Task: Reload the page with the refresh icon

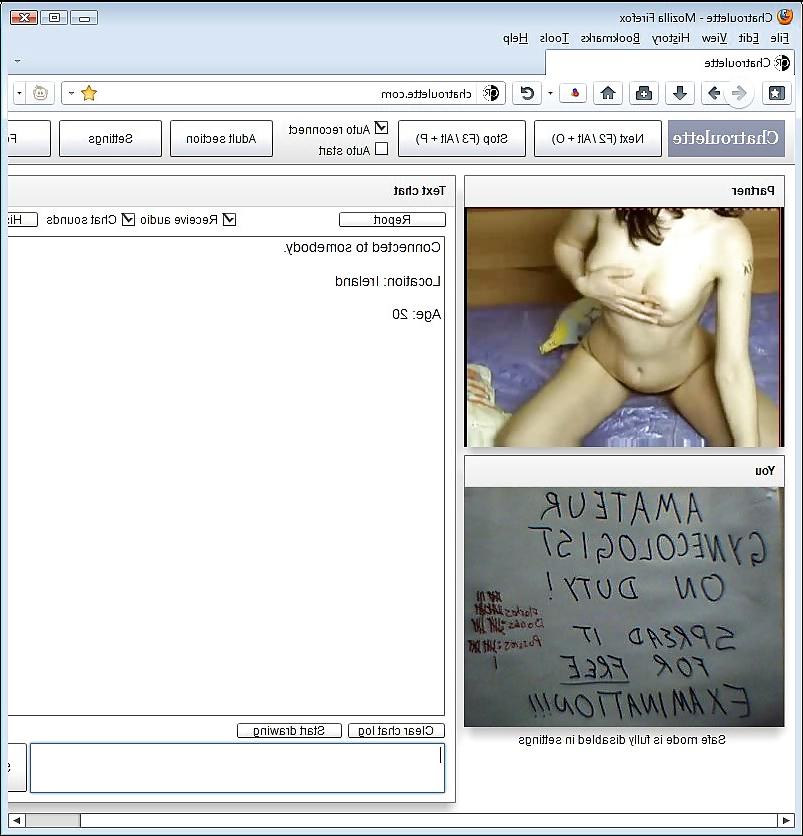Action: [527, 93]
